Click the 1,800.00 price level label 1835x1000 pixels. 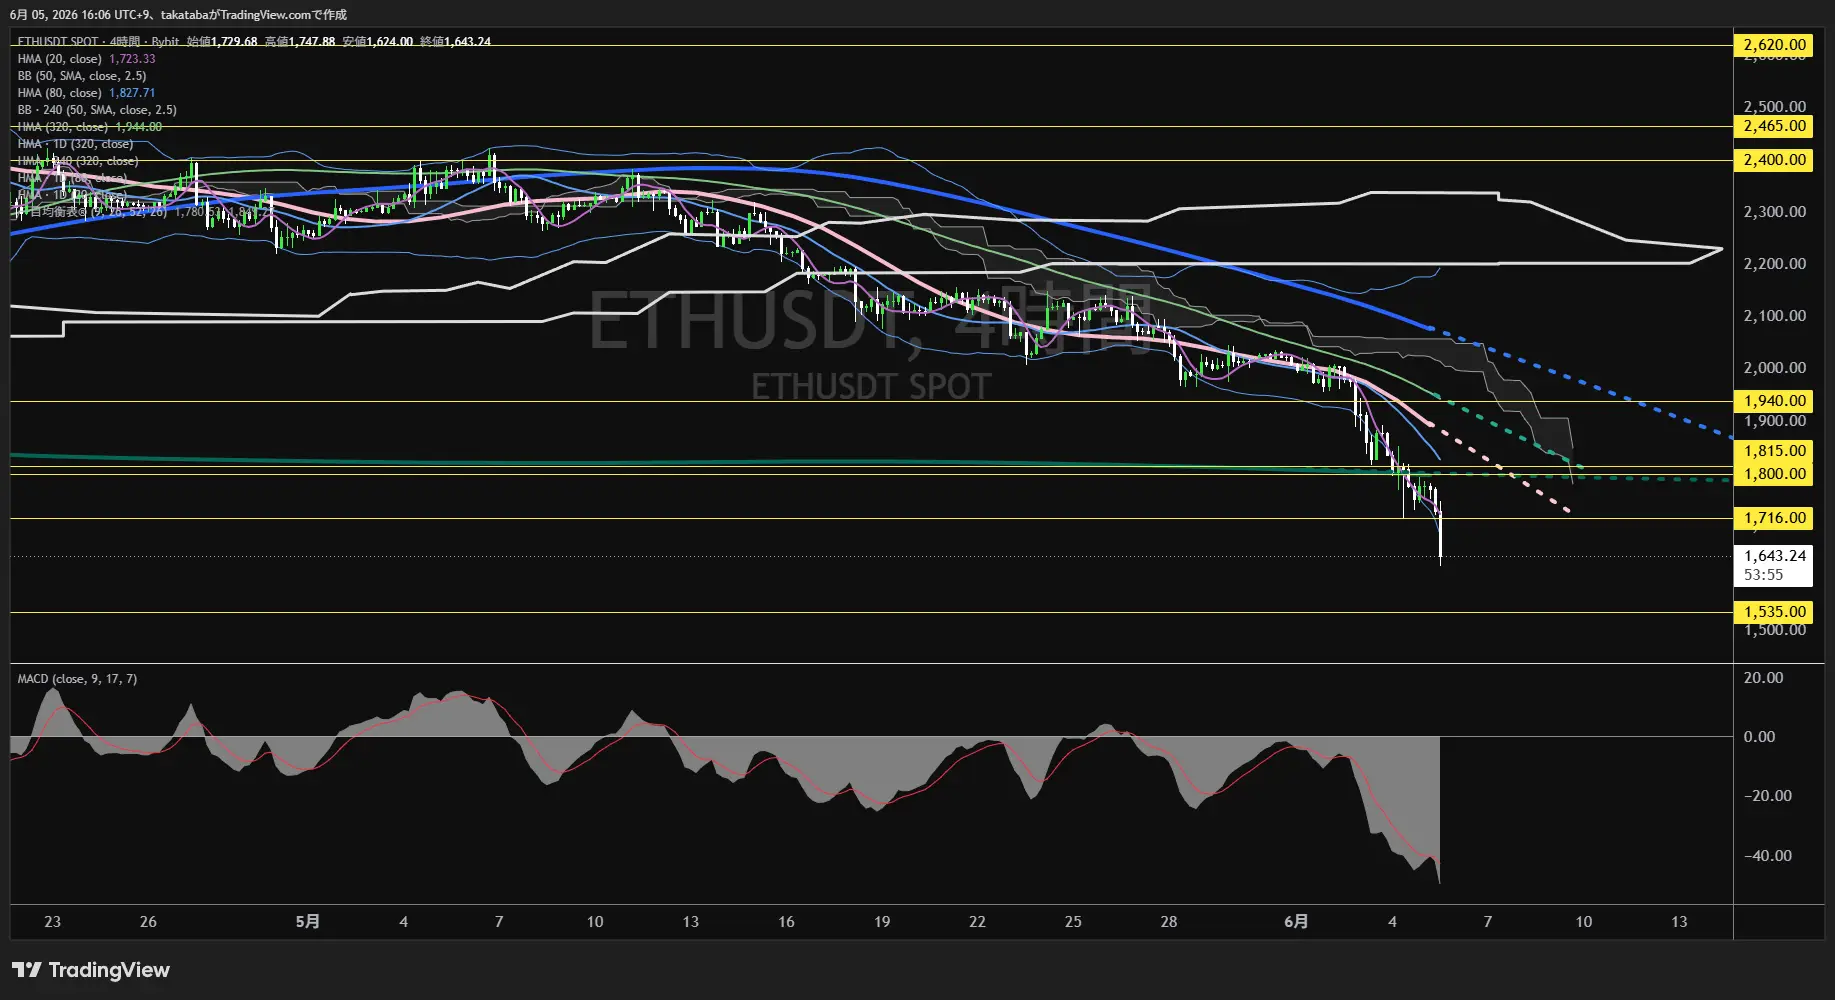pyautogui.click(x=1774, y=474)
